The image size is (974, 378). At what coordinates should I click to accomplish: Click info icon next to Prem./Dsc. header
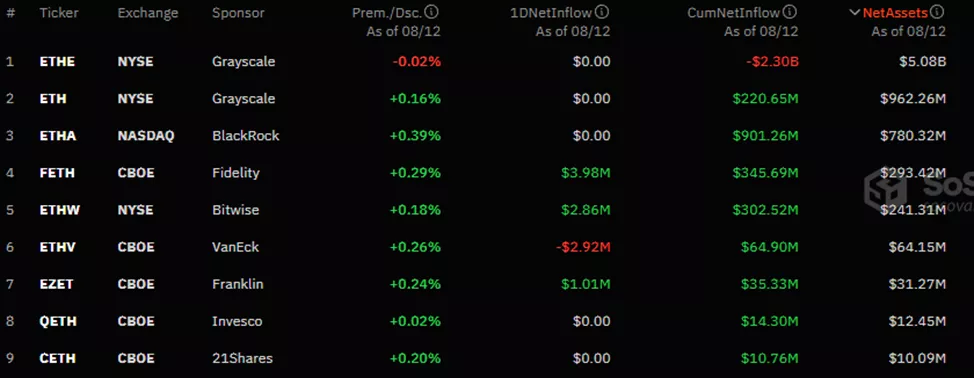[x=433, y=12]
